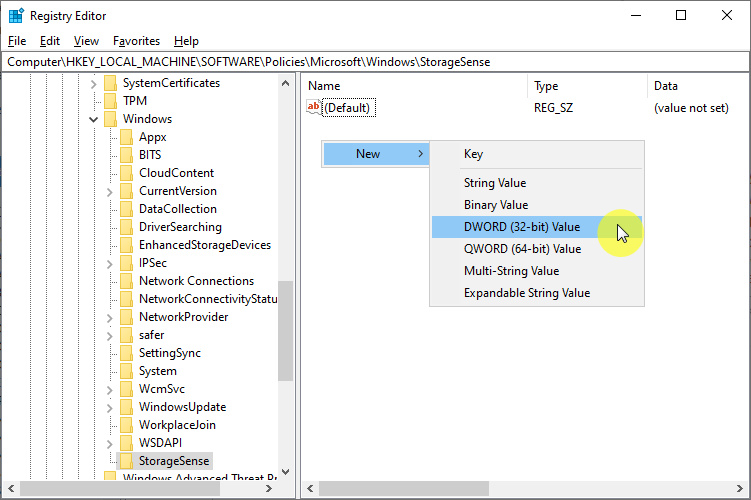The image size is (751, 500).
Task: Select String Value in the New submenu
Action: tap(494, 183)
